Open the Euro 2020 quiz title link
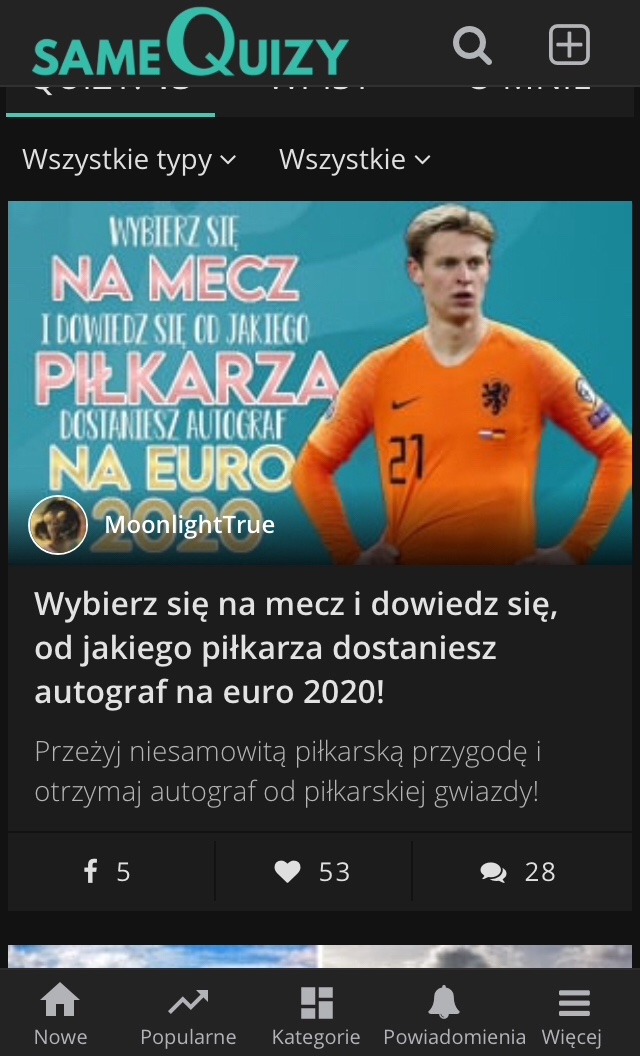 point(296,648)
